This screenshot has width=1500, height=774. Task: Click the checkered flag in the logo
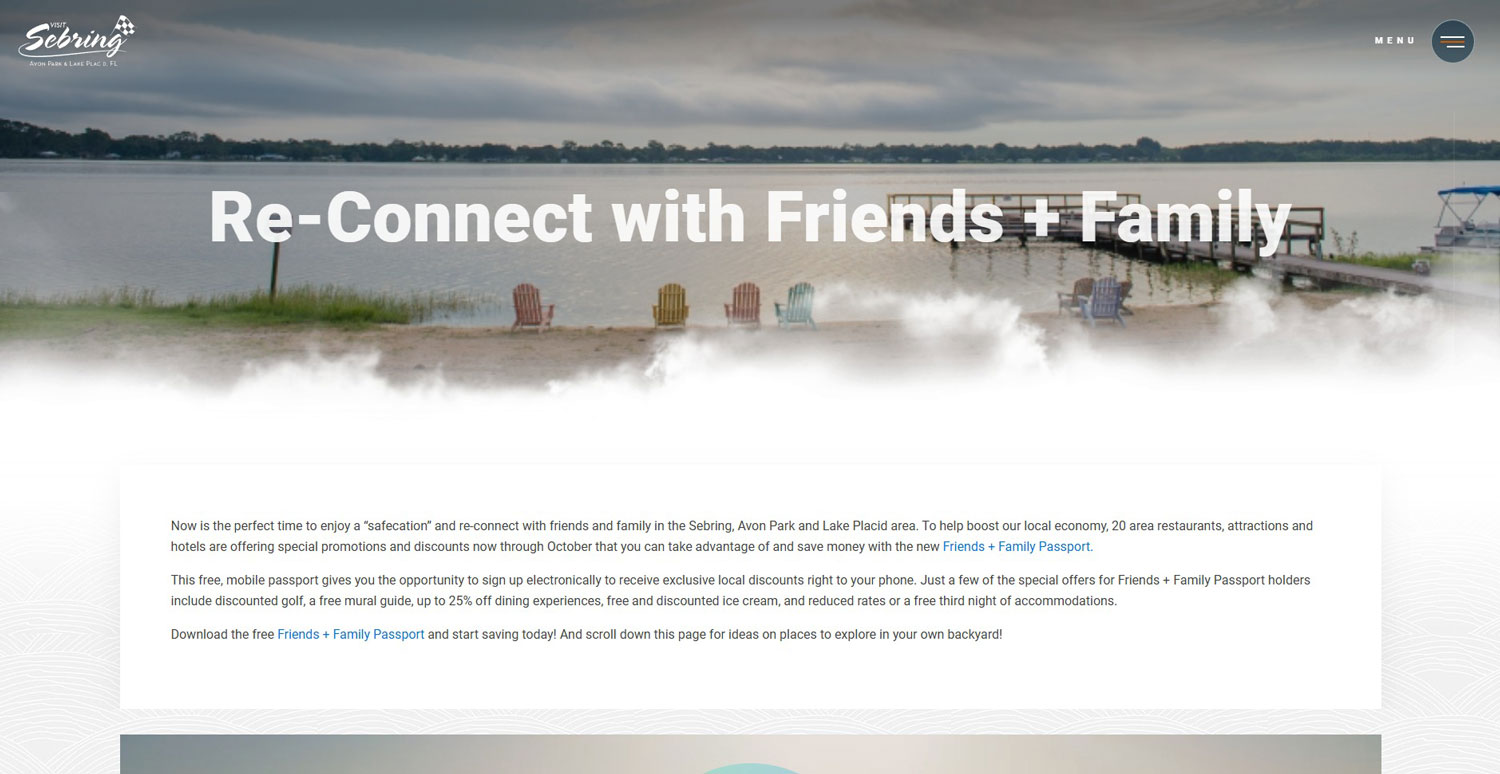click(125, 25)
